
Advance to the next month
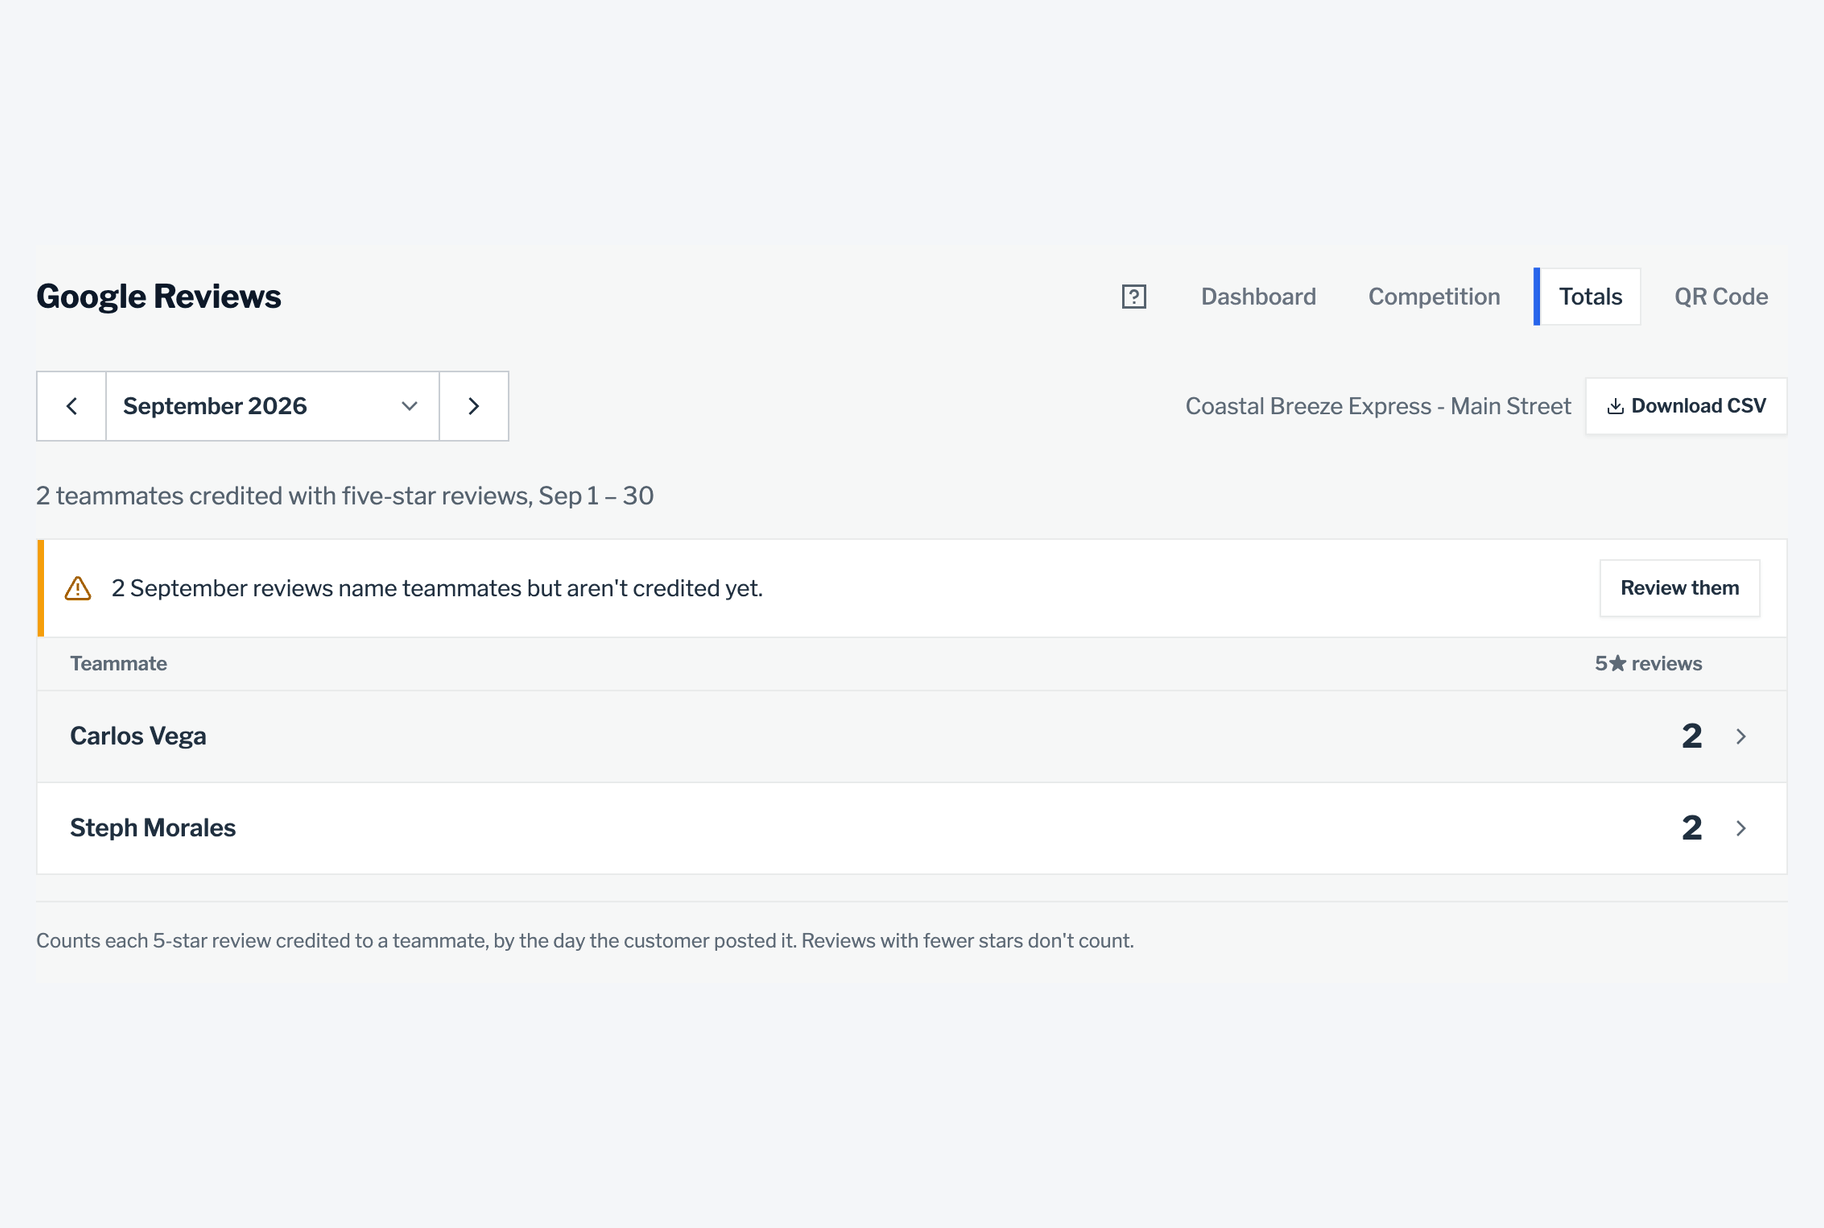(474, 406)
